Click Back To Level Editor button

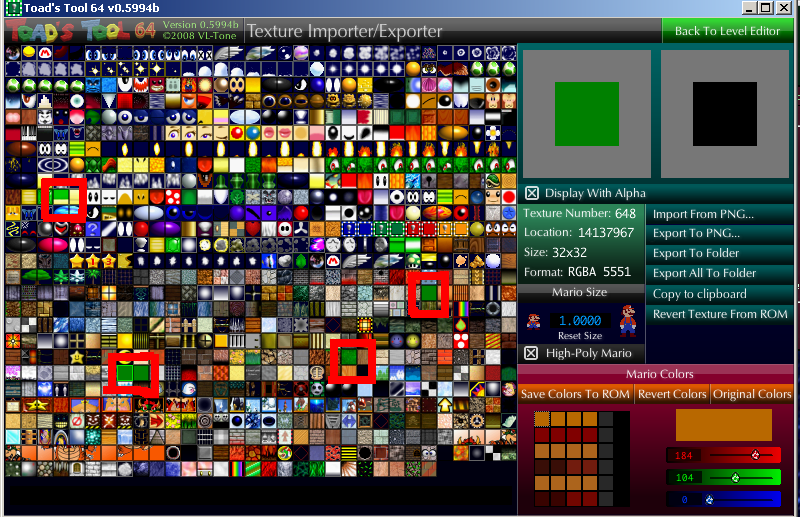[x=727, y=31]
